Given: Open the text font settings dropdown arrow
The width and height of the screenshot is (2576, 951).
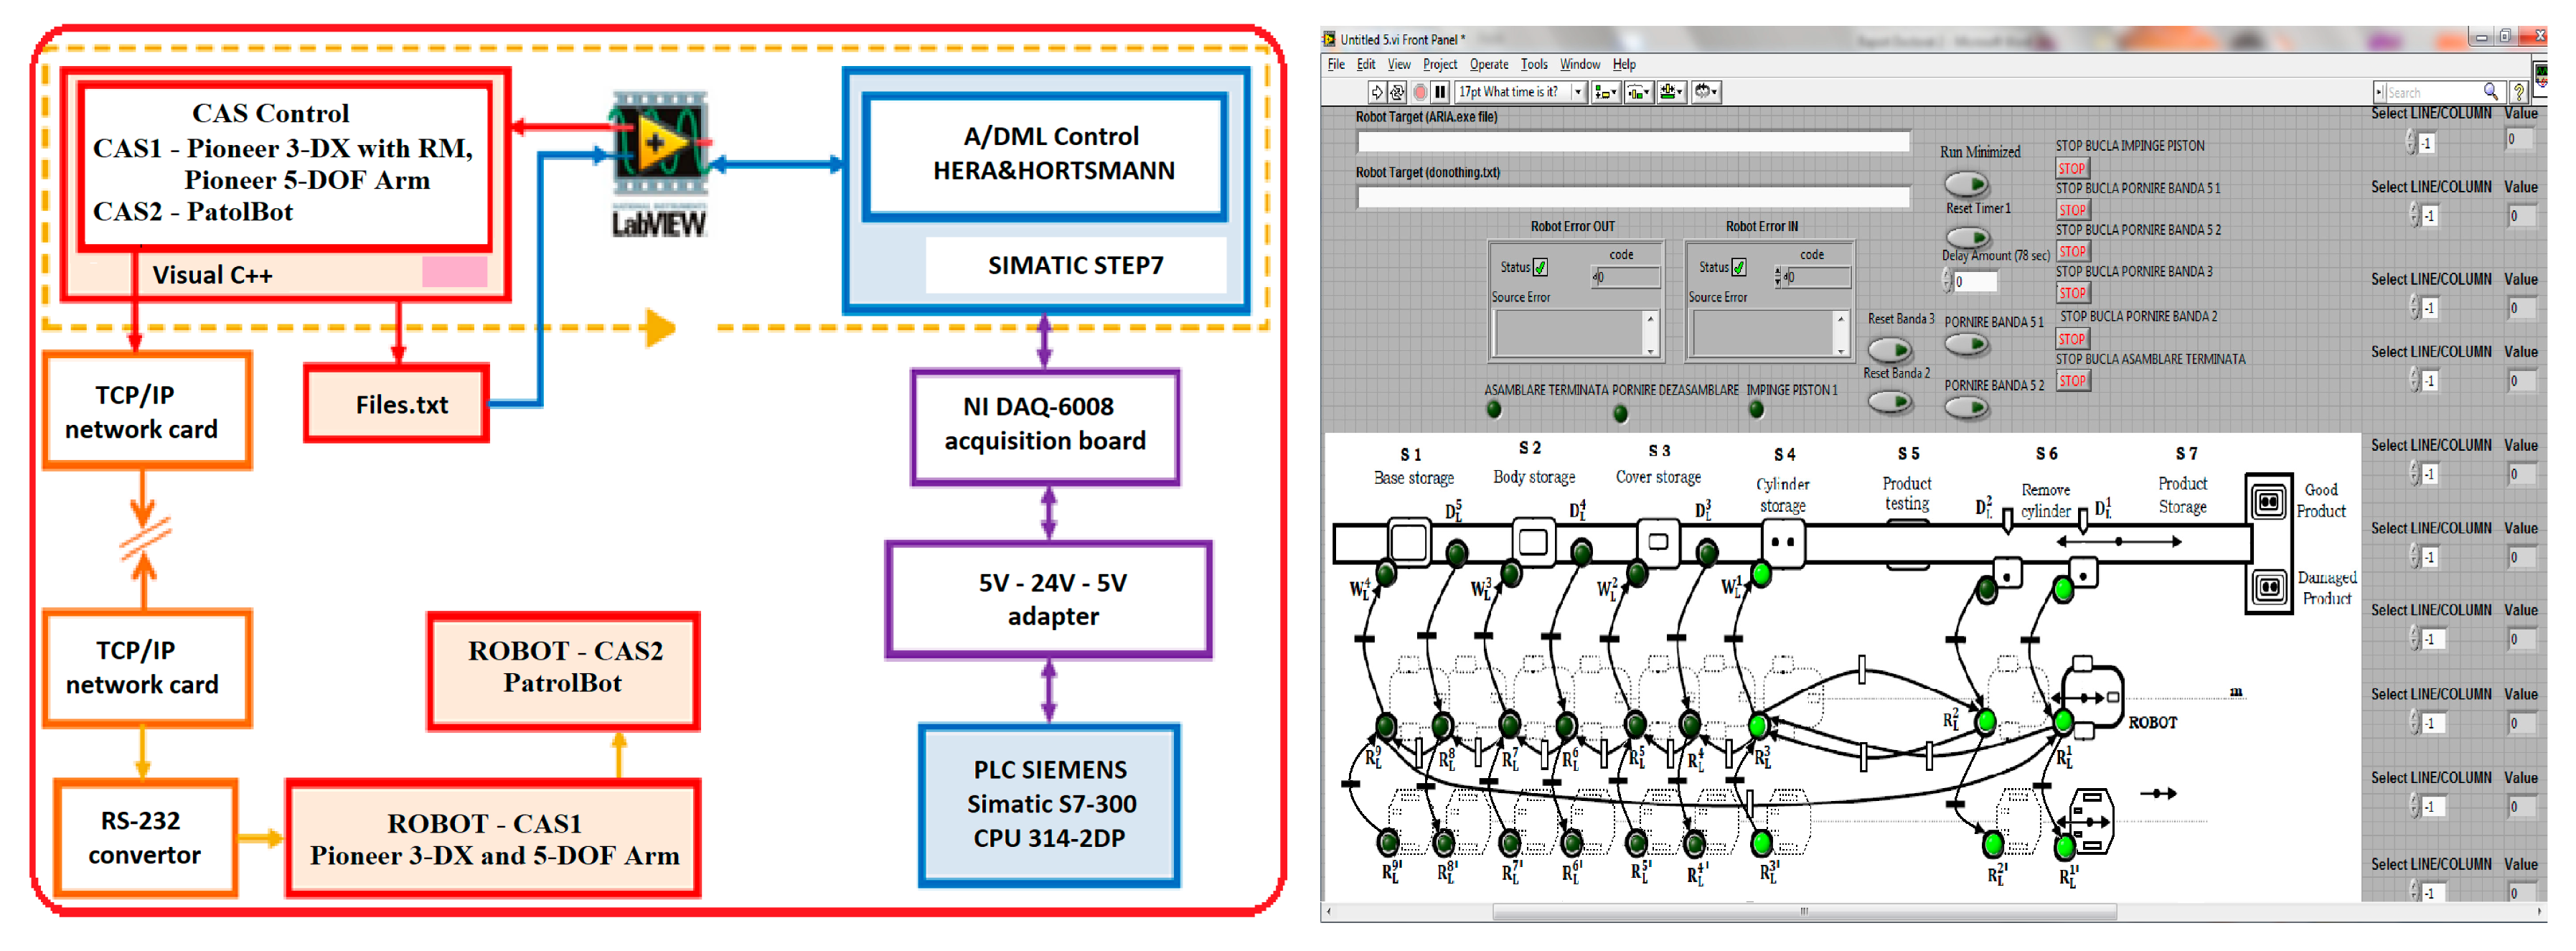Looking at the screenshot, I should [x=1578, y=92].
